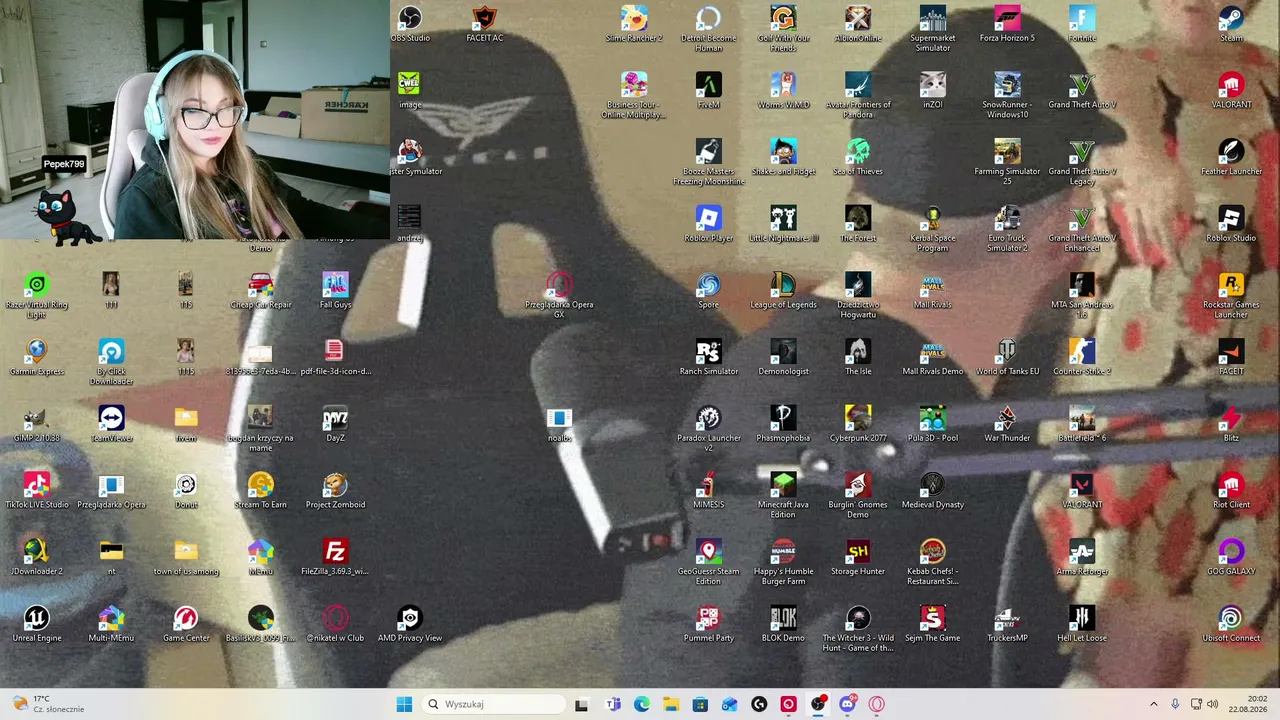Select the Euro Truck Simulator 2 icon
Image resolution: width=1280 pixels, height=720 pixels.
pyautogui.click(x=1007, y=229)
